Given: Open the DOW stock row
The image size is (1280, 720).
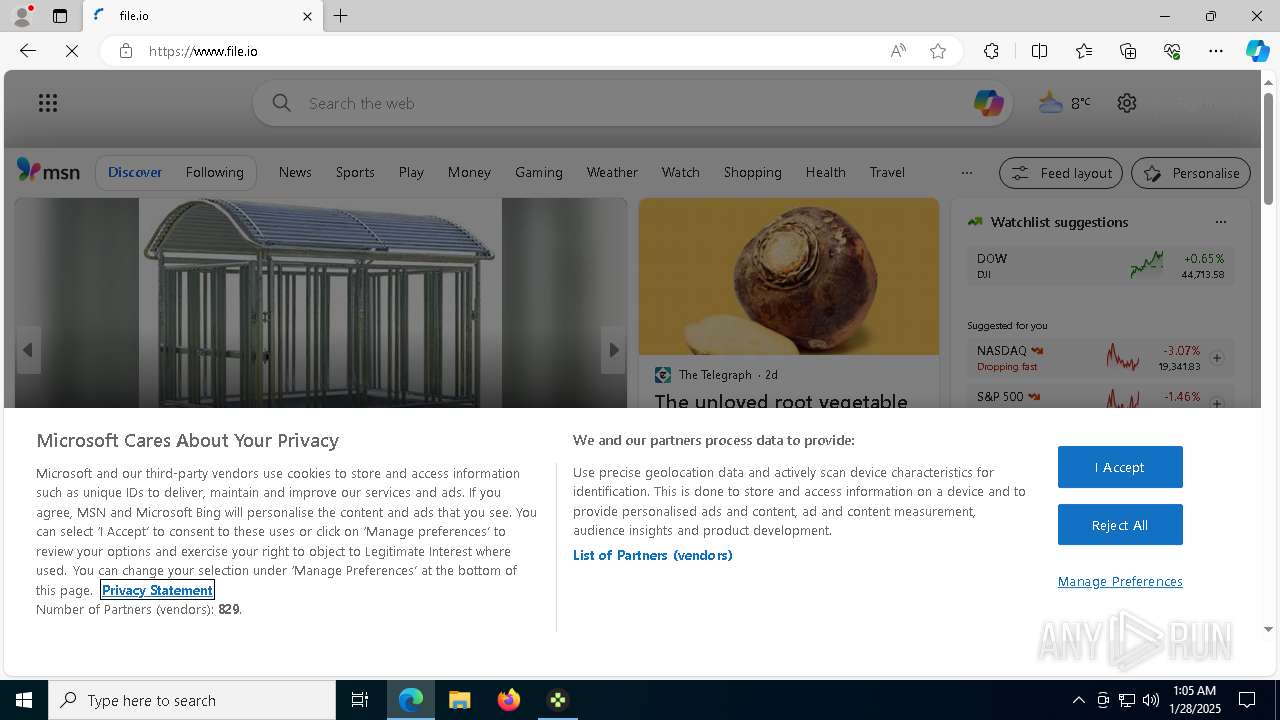Looking at the screenshot, I should tap(1100, 265).
